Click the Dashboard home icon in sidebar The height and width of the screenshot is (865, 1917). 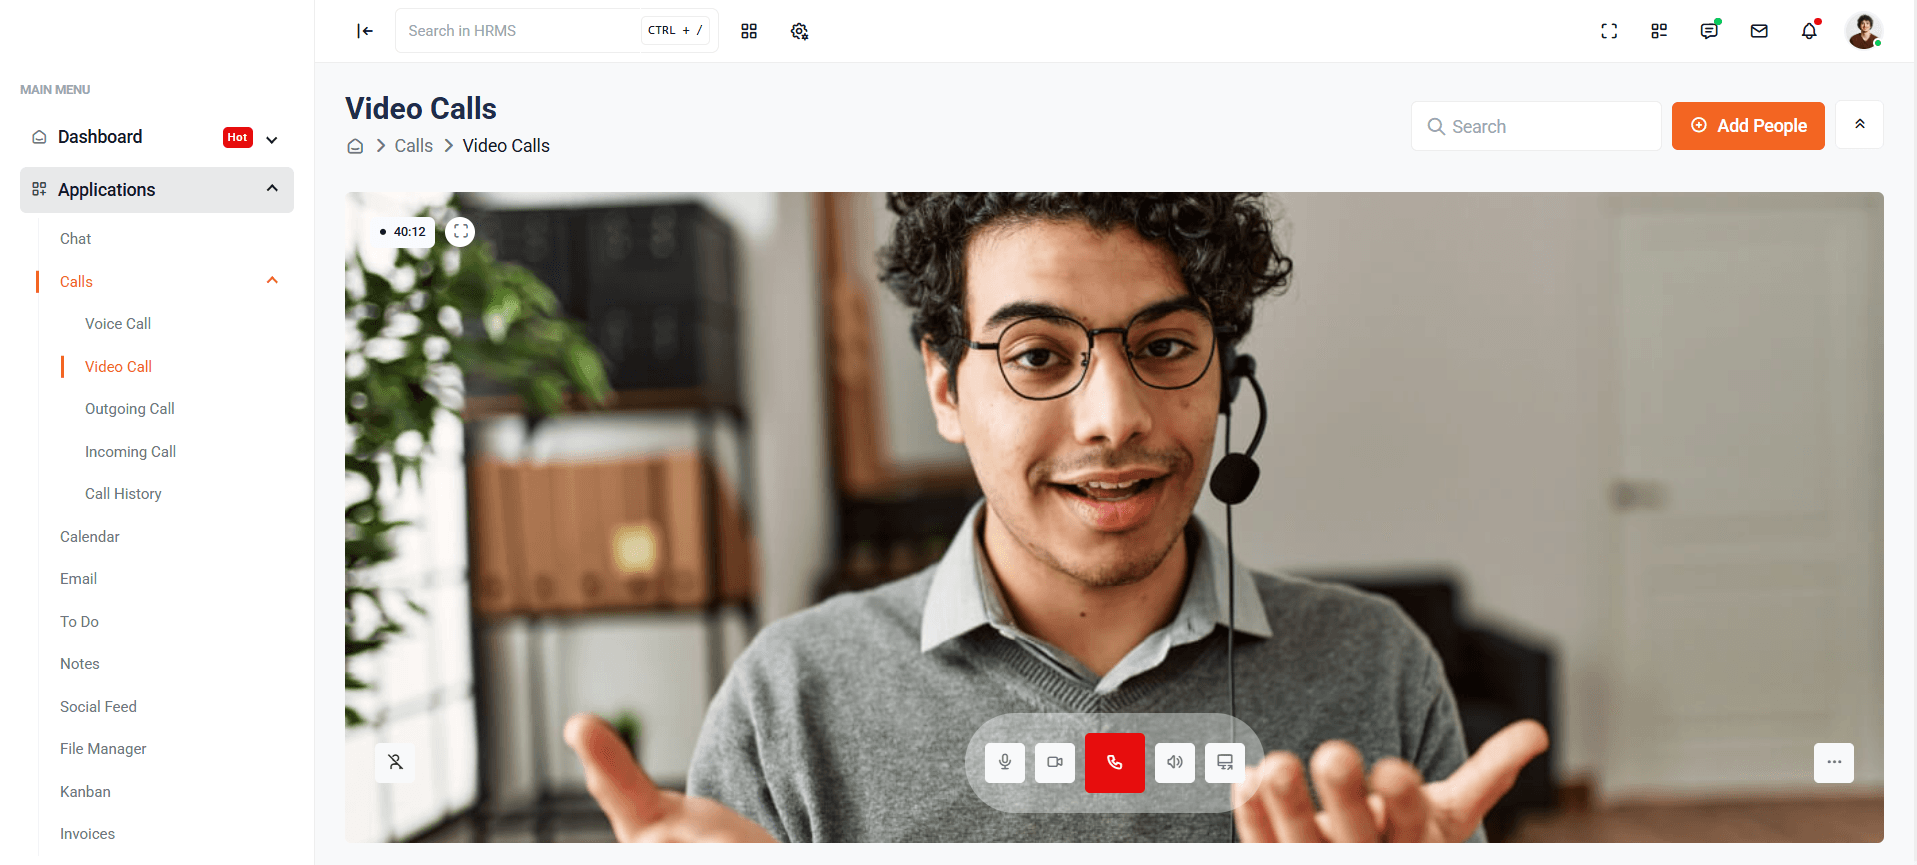tap(39, 137)
